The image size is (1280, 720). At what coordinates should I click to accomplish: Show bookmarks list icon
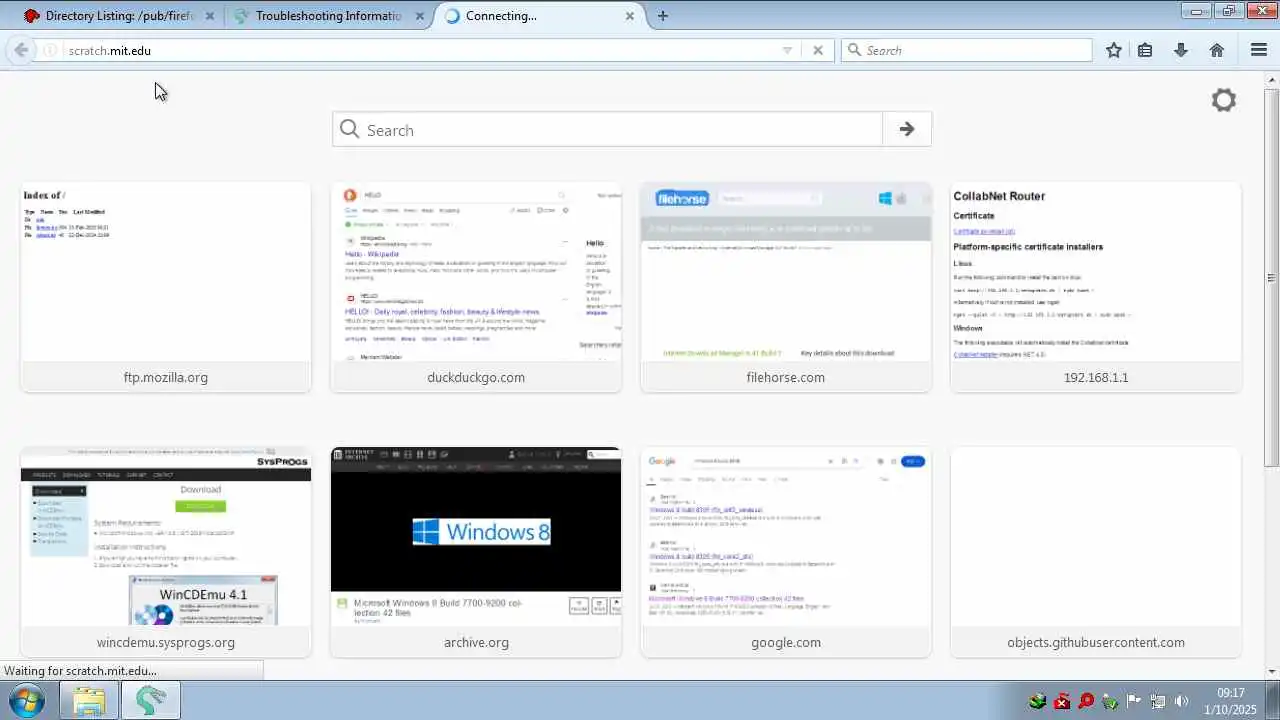(x=1145, y=50)
